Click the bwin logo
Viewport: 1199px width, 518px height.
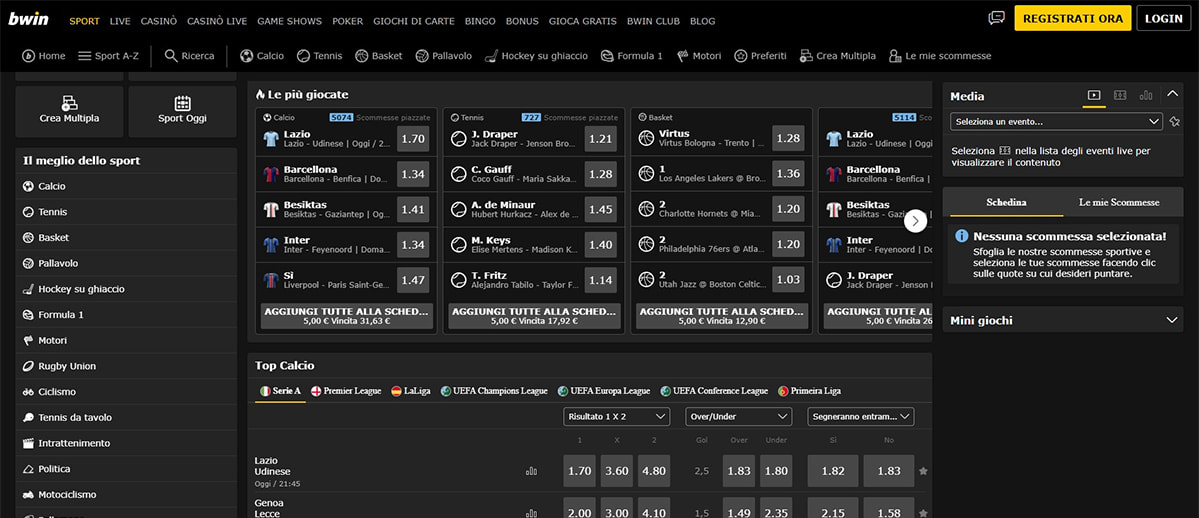point(28,19)
